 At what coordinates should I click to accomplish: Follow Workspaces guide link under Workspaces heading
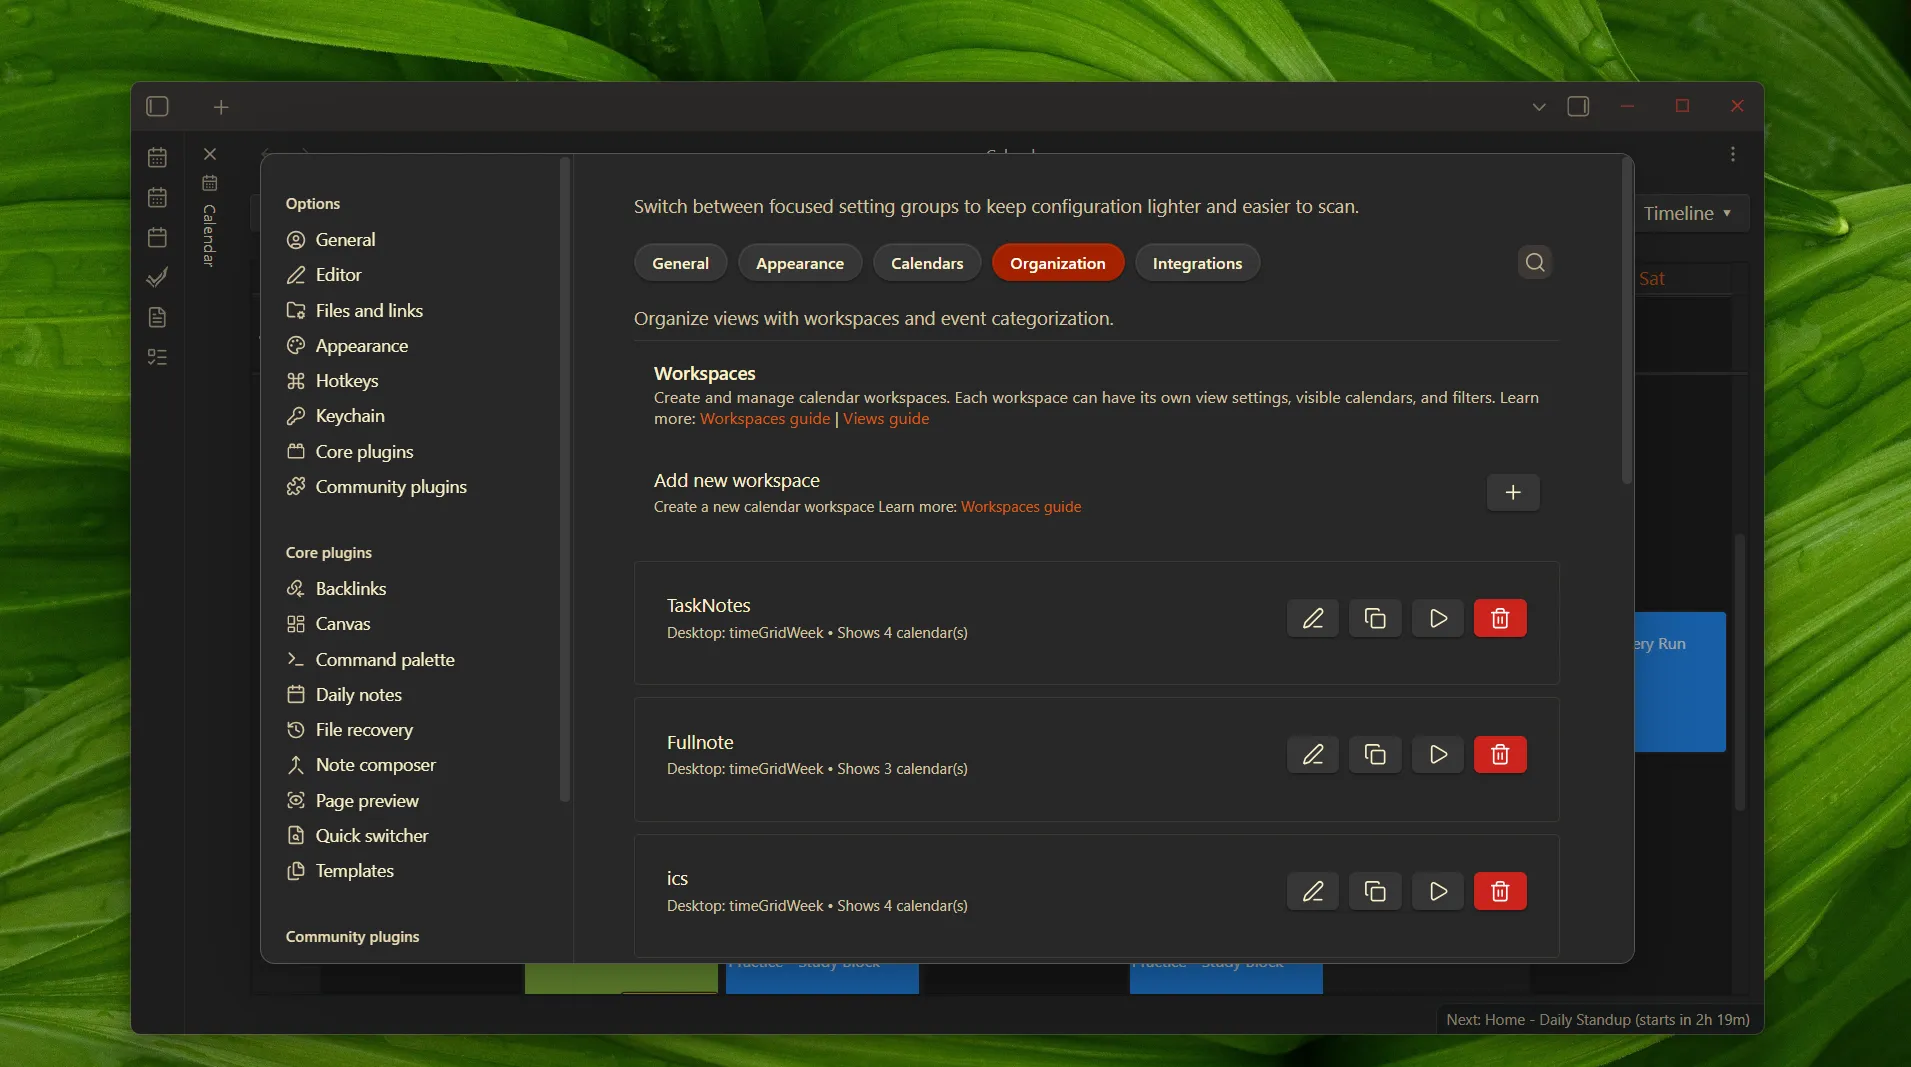point(765,419)
